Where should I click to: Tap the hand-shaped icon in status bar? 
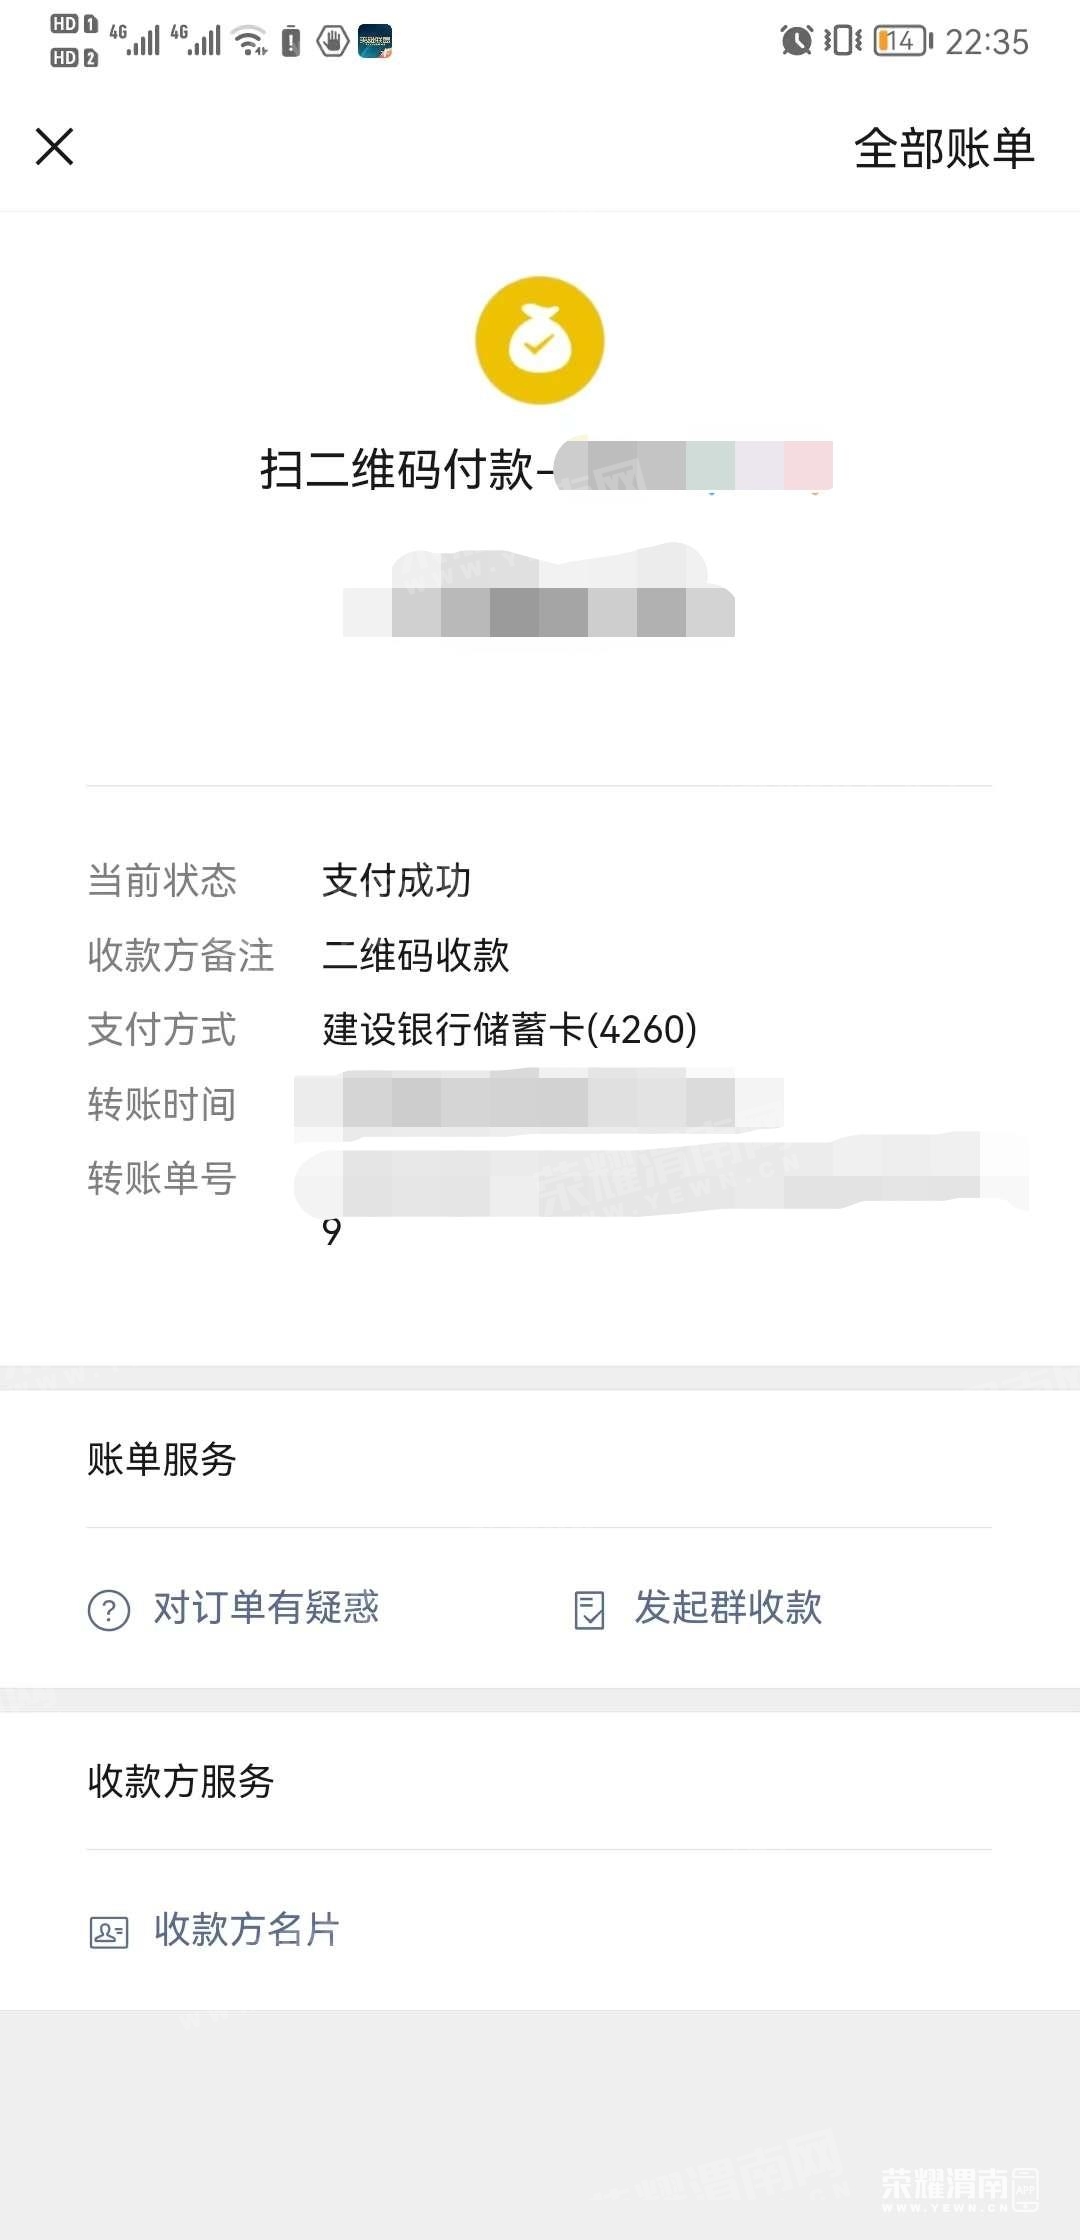(x=332, y=41)
